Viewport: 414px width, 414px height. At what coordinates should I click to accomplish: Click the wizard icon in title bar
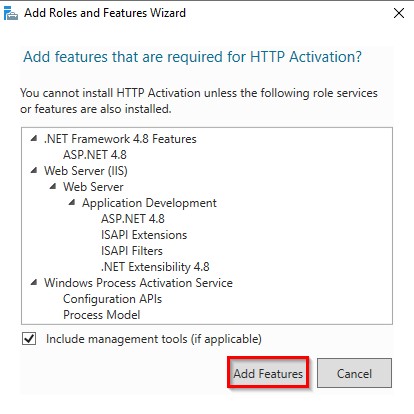tap(10, 14)
